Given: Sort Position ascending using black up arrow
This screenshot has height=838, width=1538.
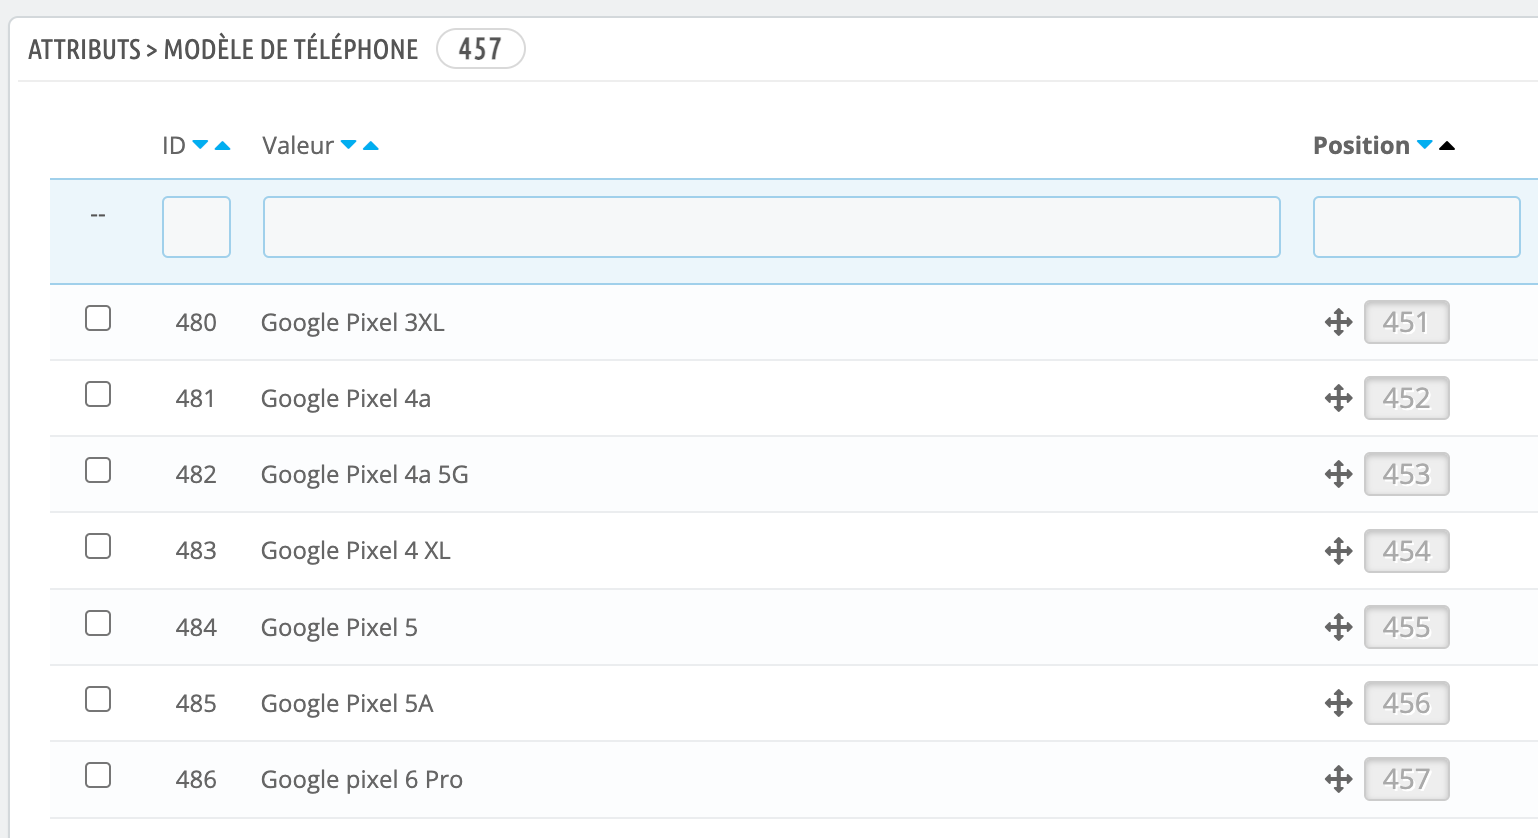Looking at the screenshot, I should [1447, 145].
